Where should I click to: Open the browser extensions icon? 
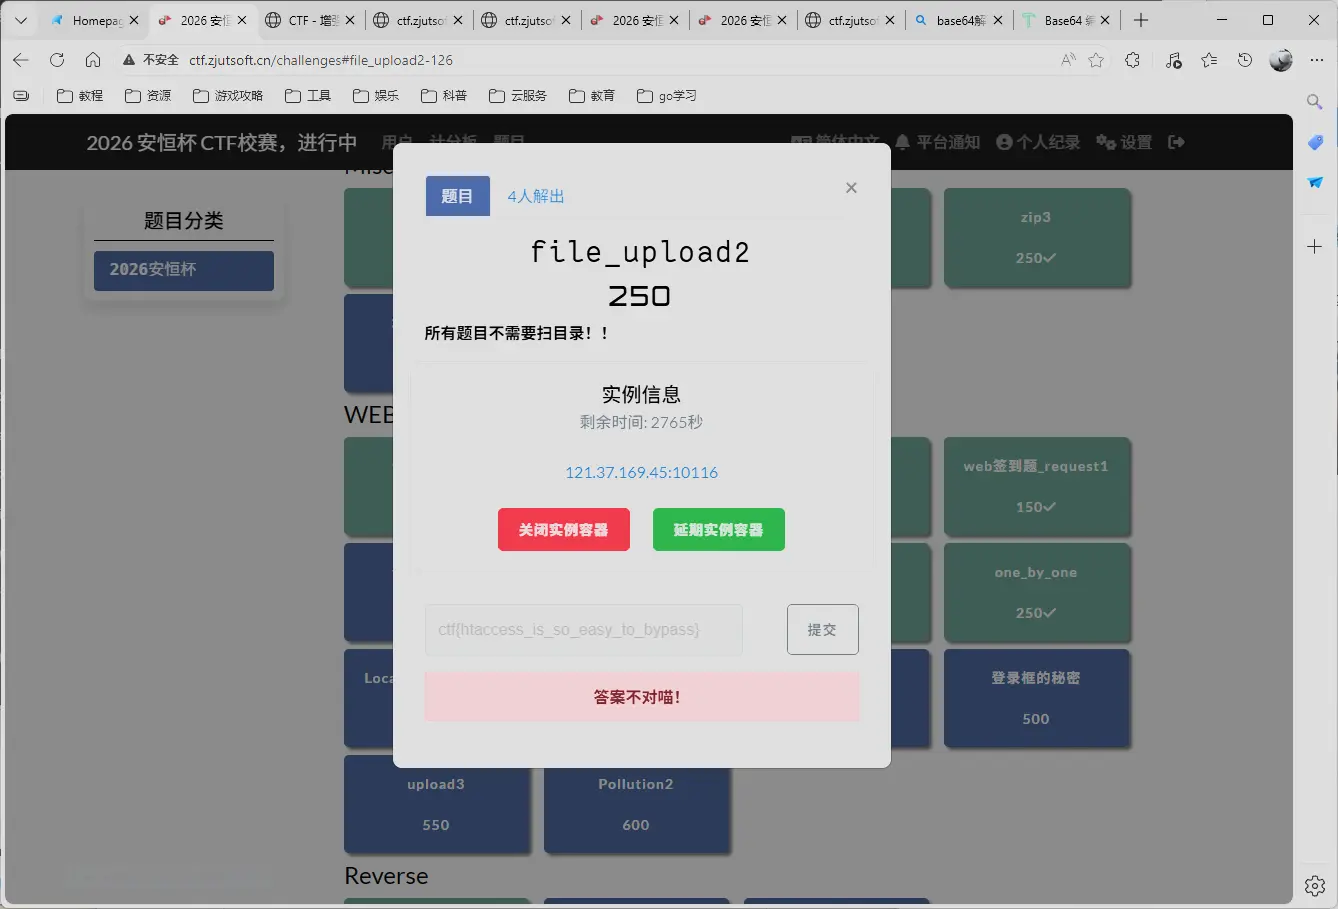1132,60
